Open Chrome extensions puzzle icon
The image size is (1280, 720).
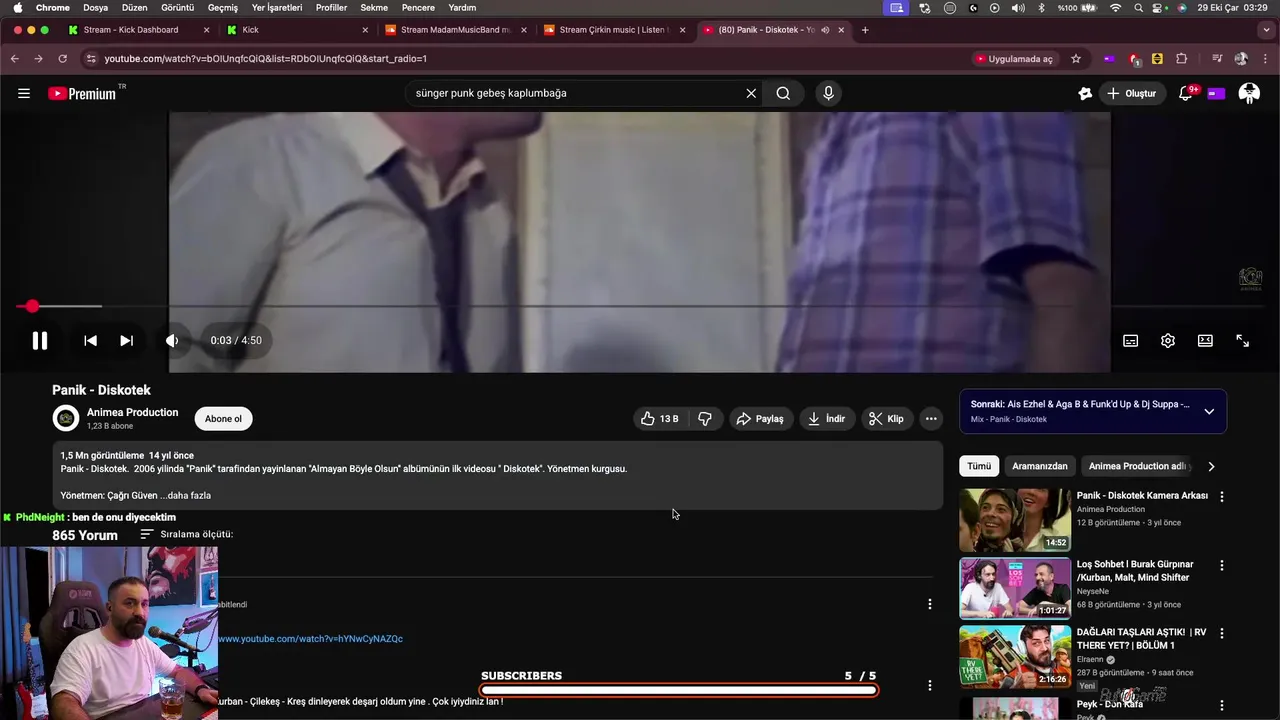pos(1181,59)
